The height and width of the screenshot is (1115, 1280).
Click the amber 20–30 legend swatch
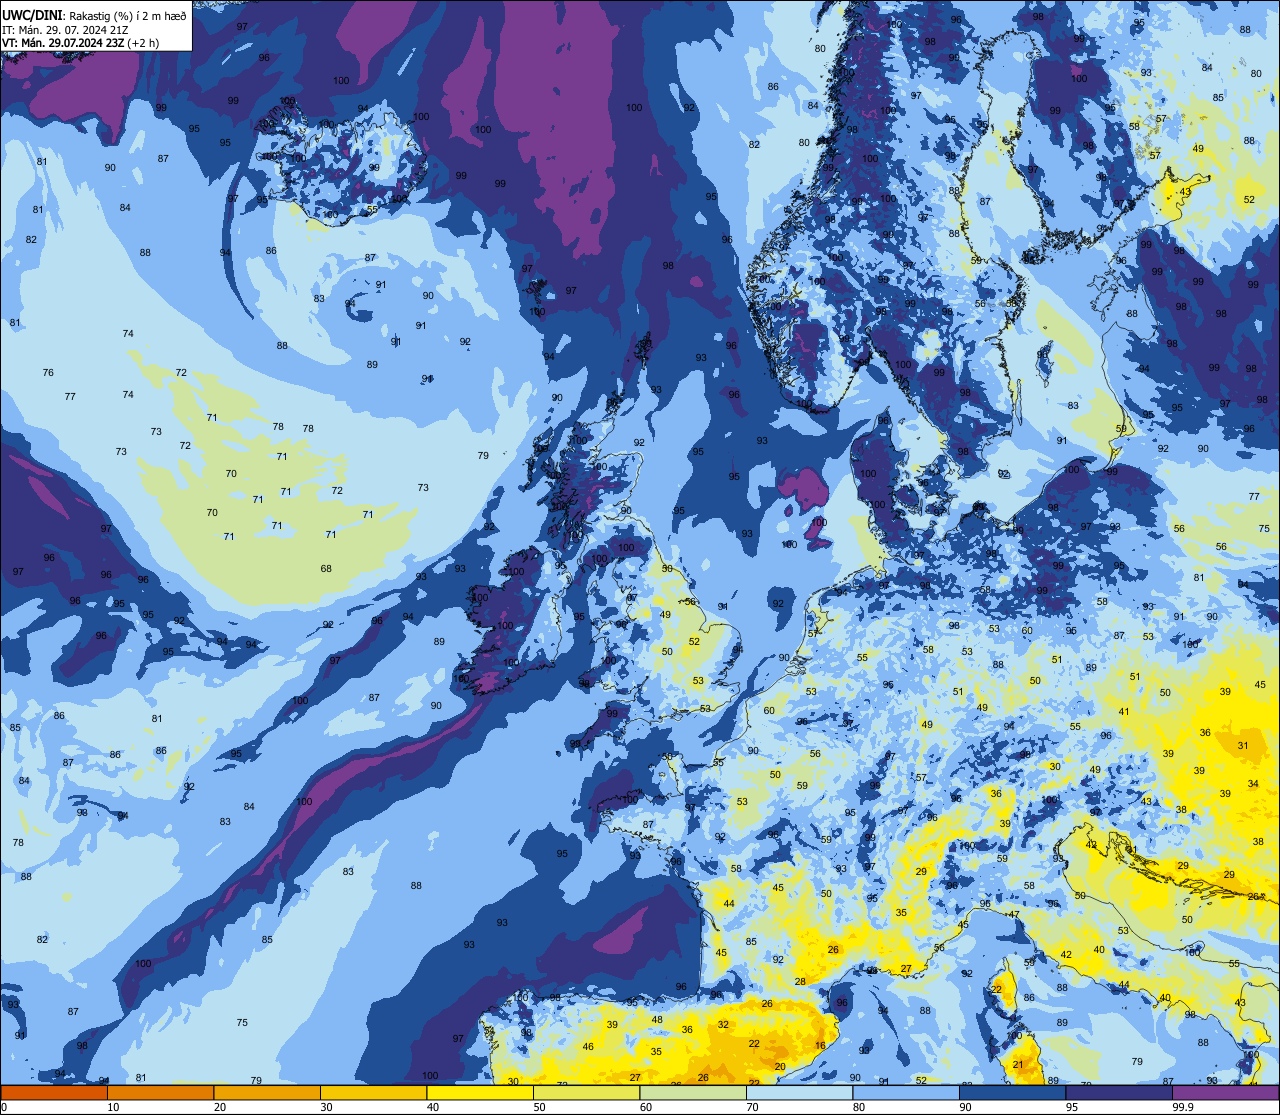[267, 1092]
